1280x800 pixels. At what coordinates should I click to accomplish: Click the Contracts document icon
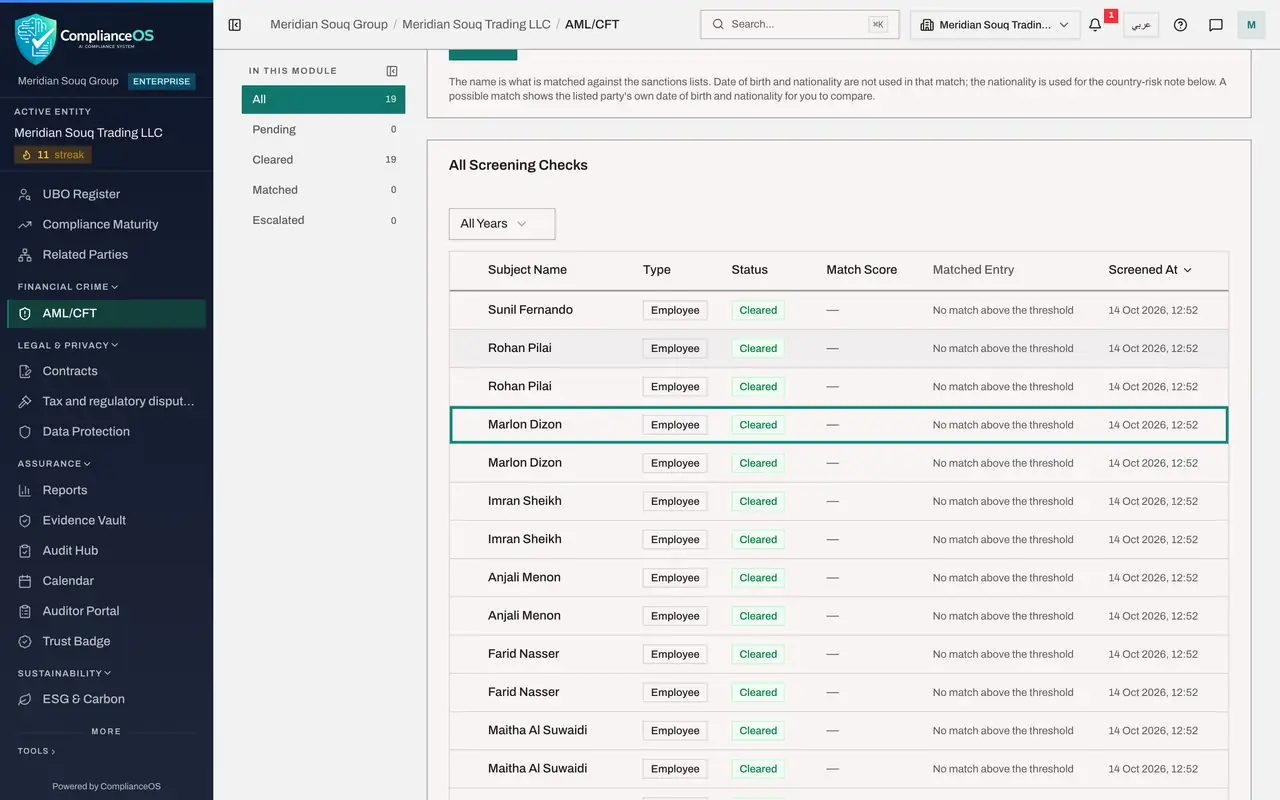25,371
